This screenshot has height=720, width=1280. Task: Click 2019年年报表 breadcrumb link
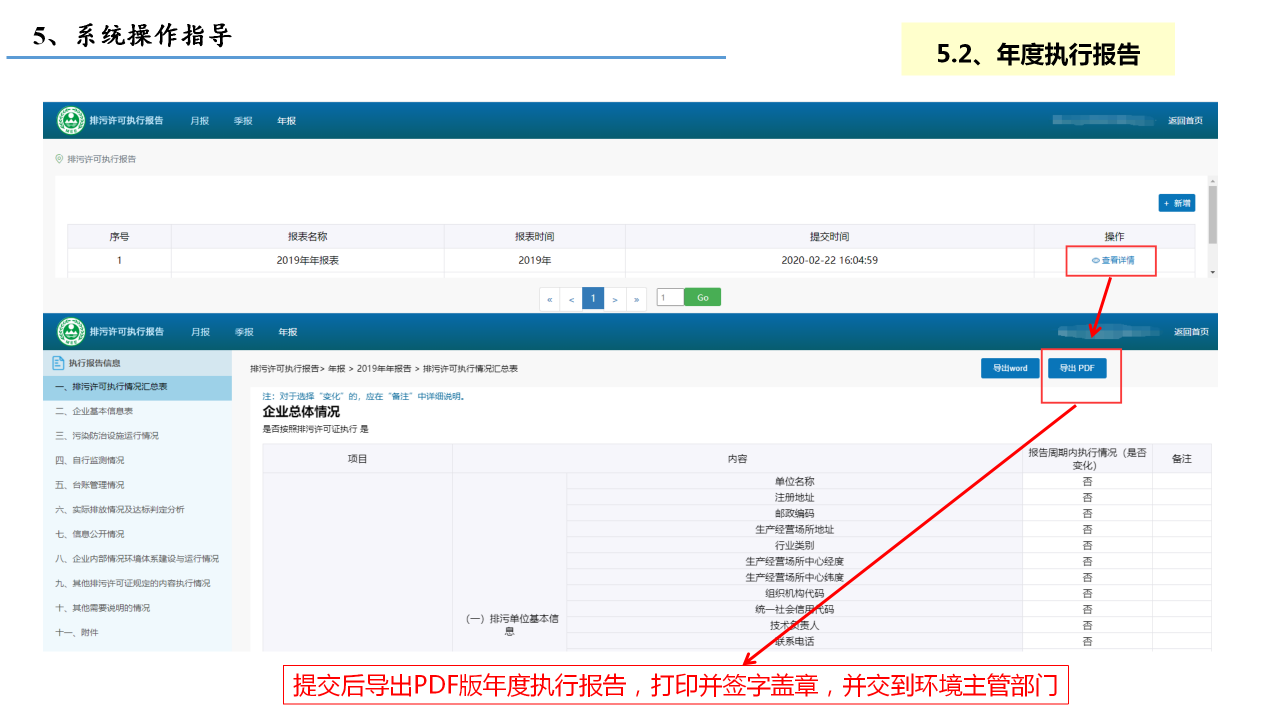[383, 369]
